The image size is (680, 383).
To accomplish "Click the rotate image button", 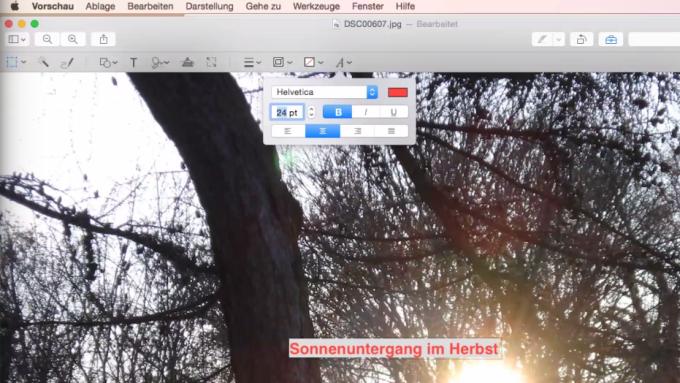I will coord(582,39).
